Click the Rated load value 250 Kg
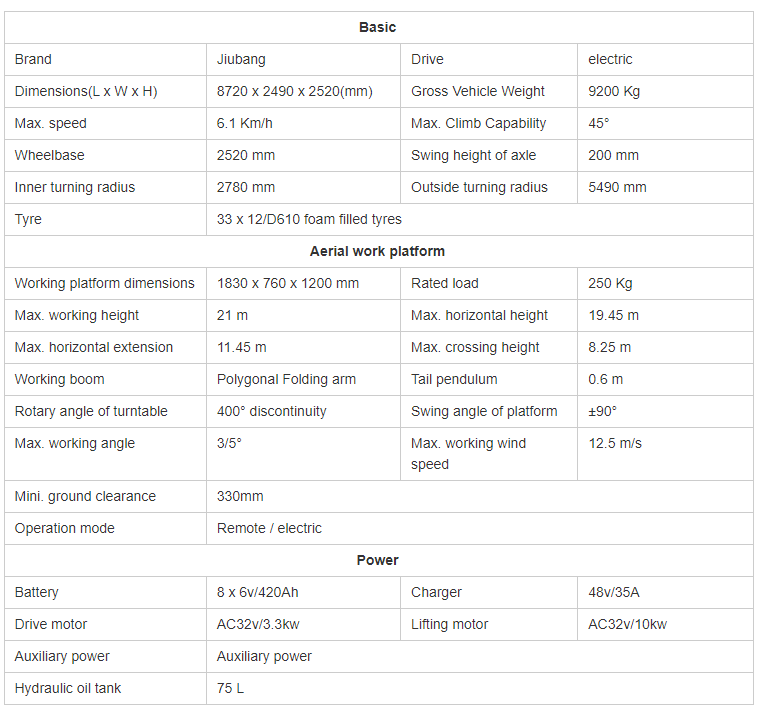759x709 pixels. coord(610,283)
